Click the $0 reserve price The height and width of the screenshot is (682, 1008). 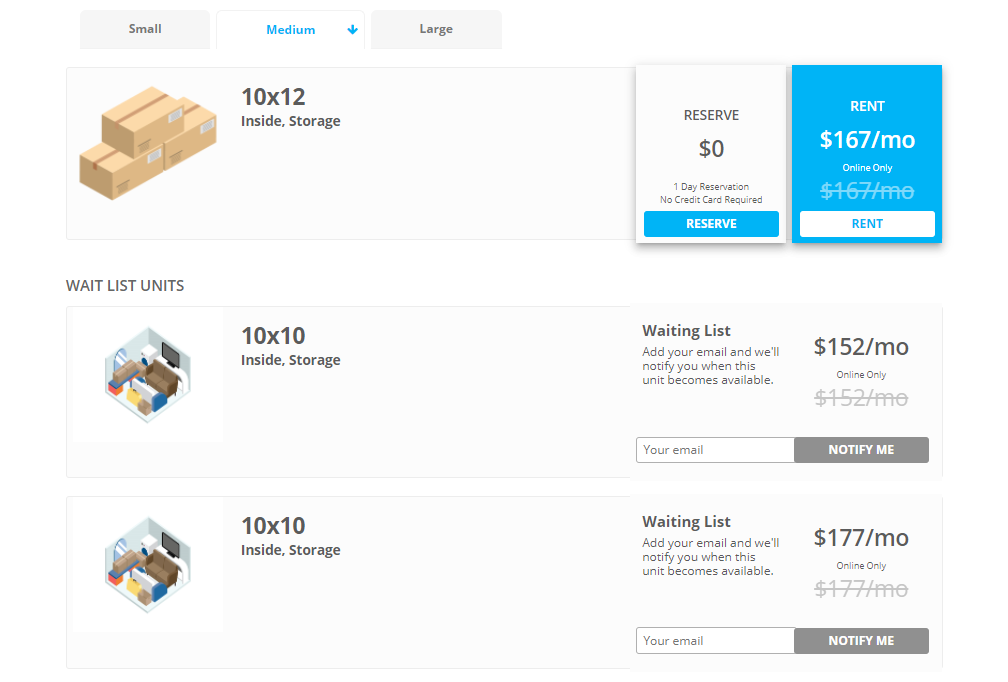(x=711, y=148)
